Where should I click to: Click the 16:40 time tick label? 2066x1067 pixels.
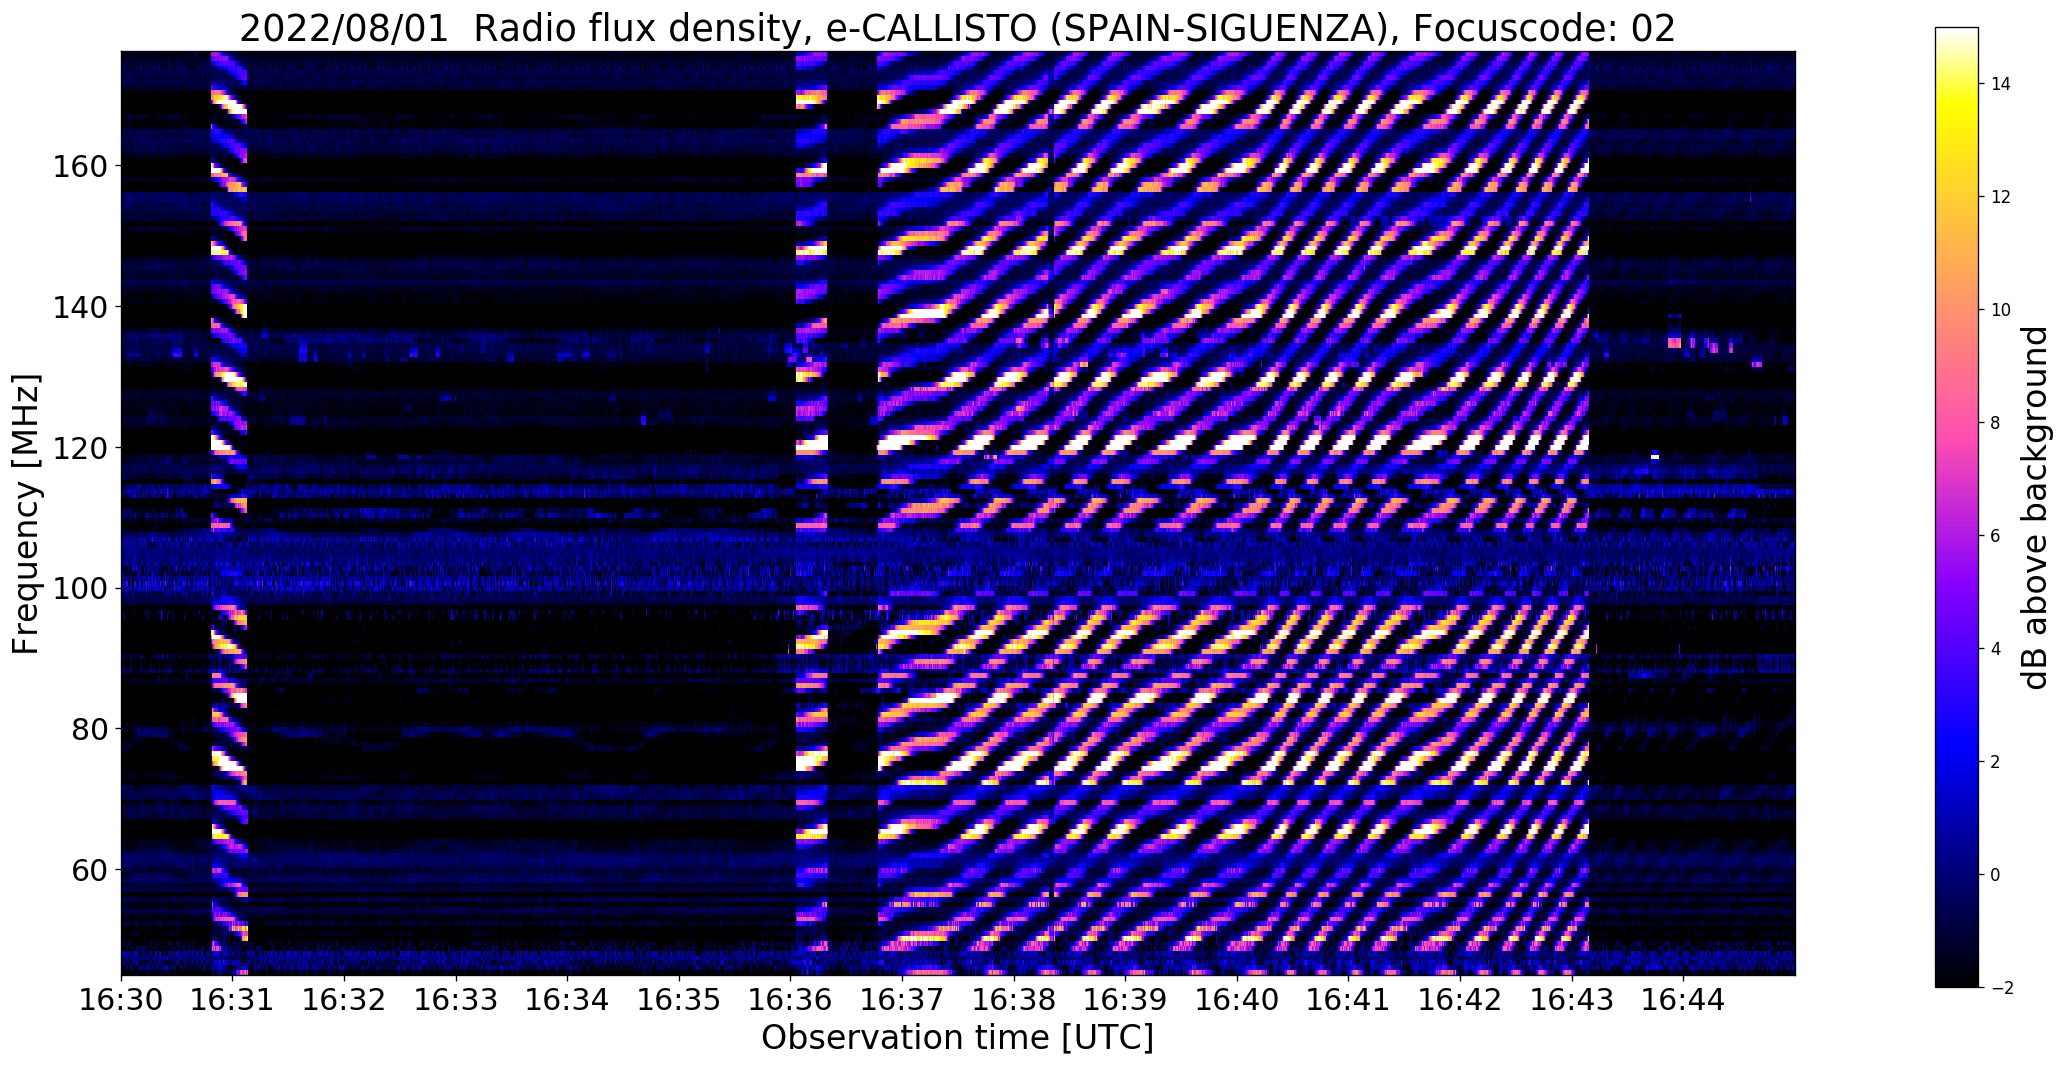click(x=1237, y=1000)
